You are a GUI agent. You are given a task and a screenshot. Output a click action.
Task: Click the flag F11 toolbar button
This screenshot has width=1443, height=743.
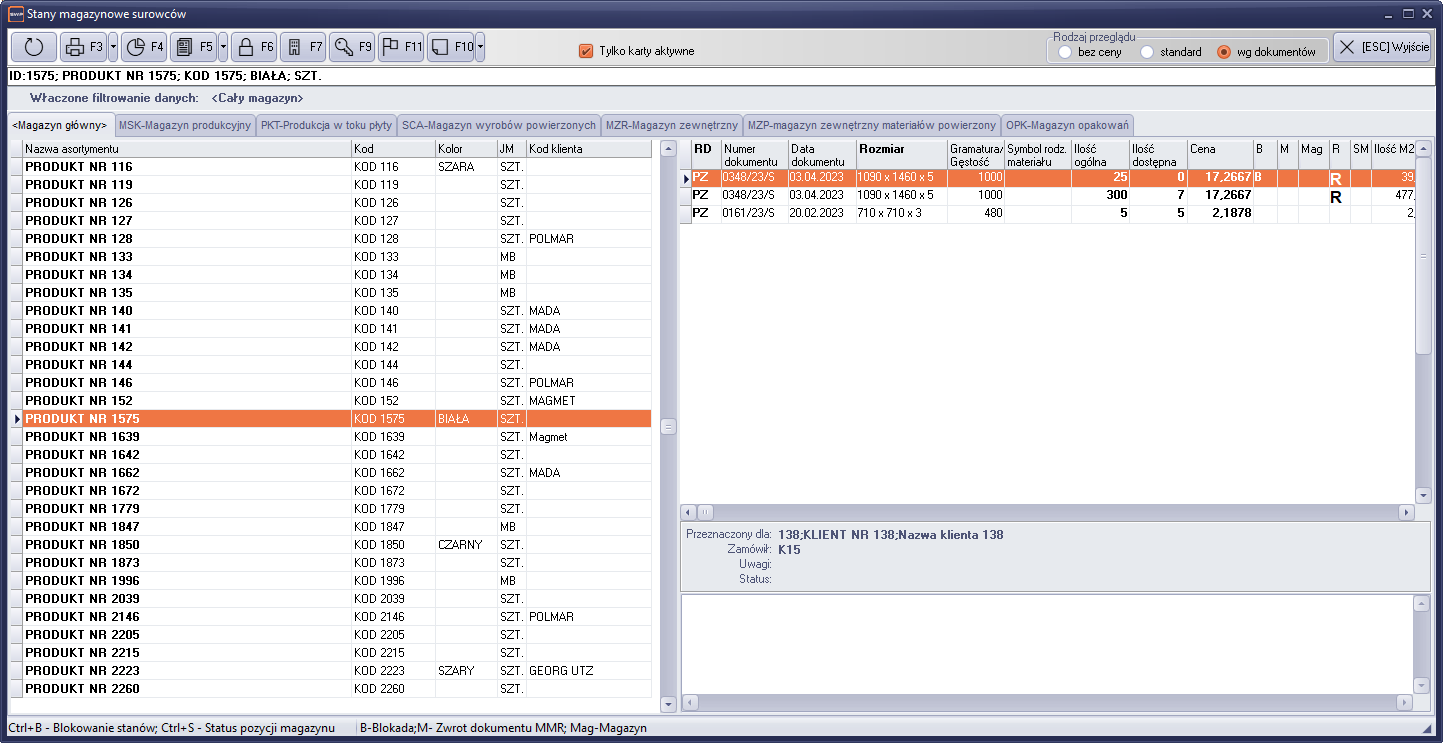[x=401, y=47]
